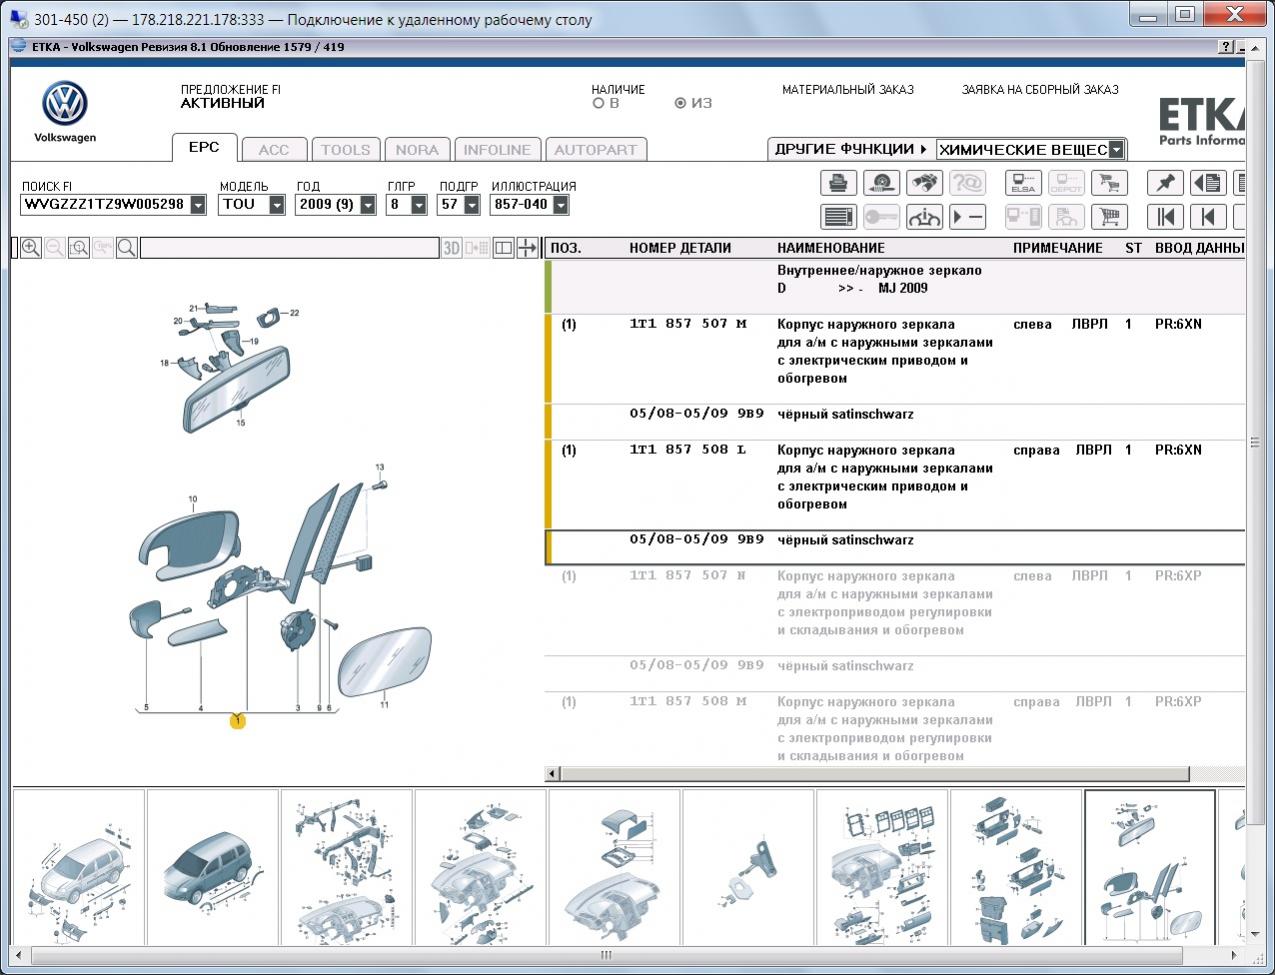Open the ИЛЛЮСТРАЦИЯ dropdown
Viewport: 1275px width, 975px height.
point(561,204)
